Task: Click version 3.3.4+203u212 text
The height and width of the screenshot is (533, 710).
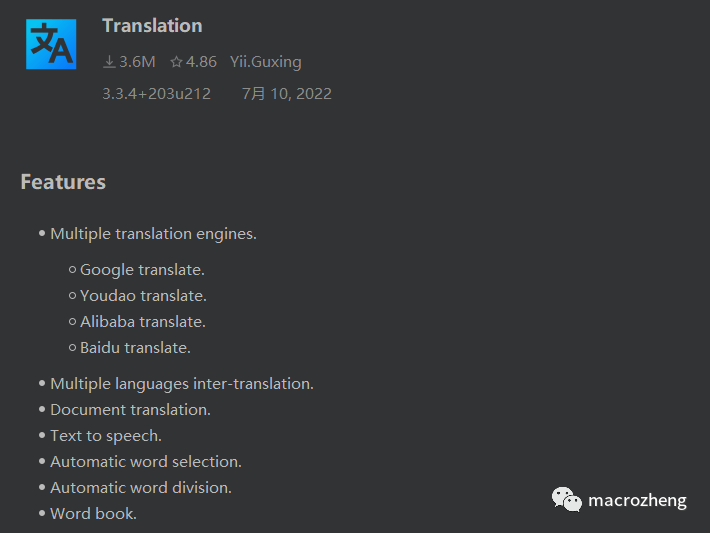Action: pos(156,94)
